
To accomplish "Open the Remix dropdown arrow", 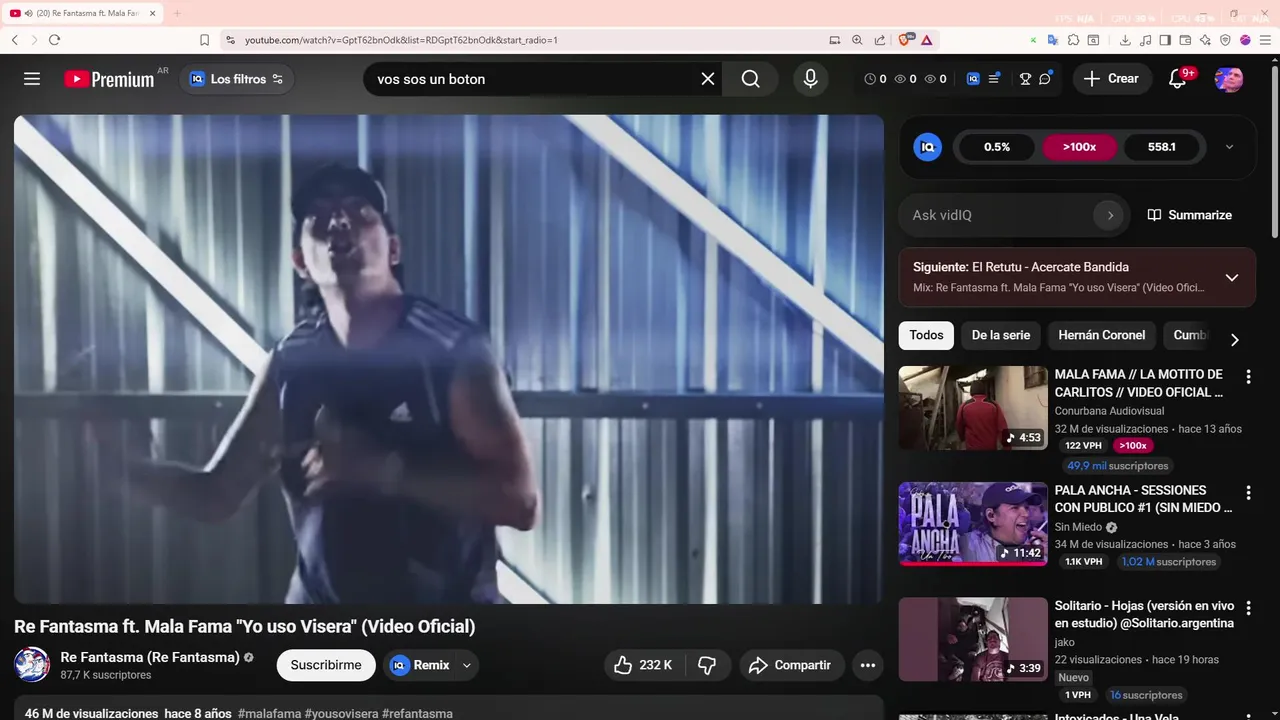I will pos(467,665).
